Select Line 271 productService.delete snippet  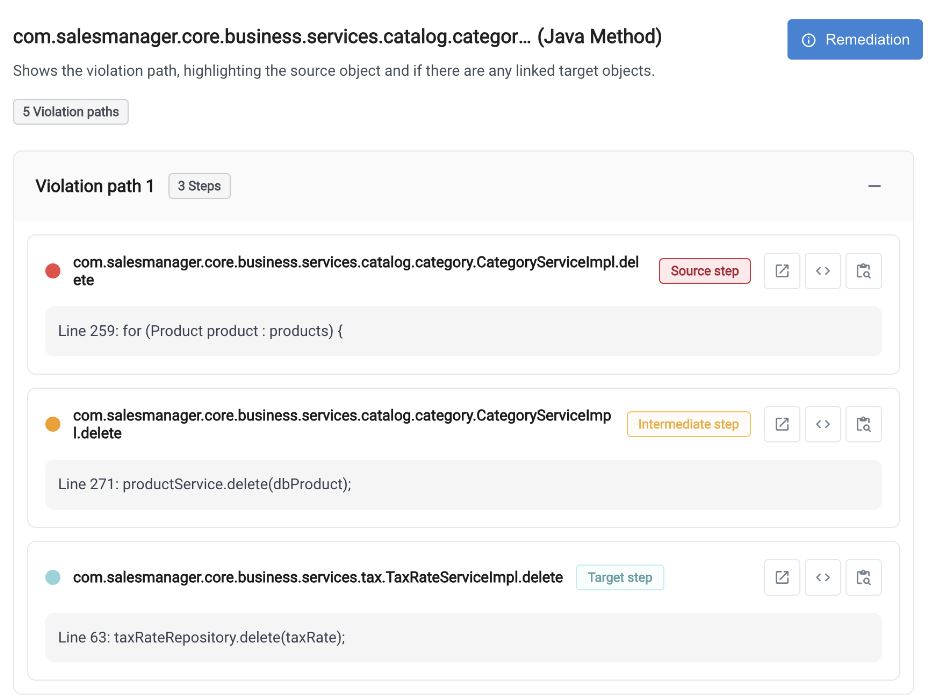click(x=463, y=484)
